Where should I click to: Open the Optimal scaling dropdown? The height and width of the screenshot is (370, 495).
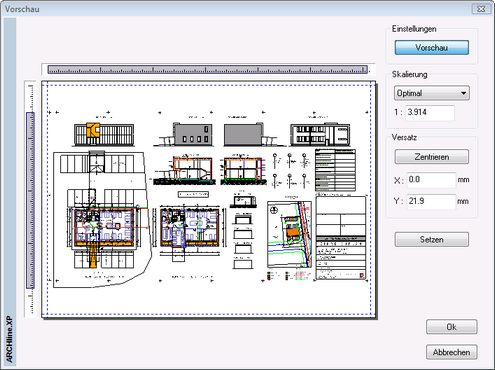point(432,93)
